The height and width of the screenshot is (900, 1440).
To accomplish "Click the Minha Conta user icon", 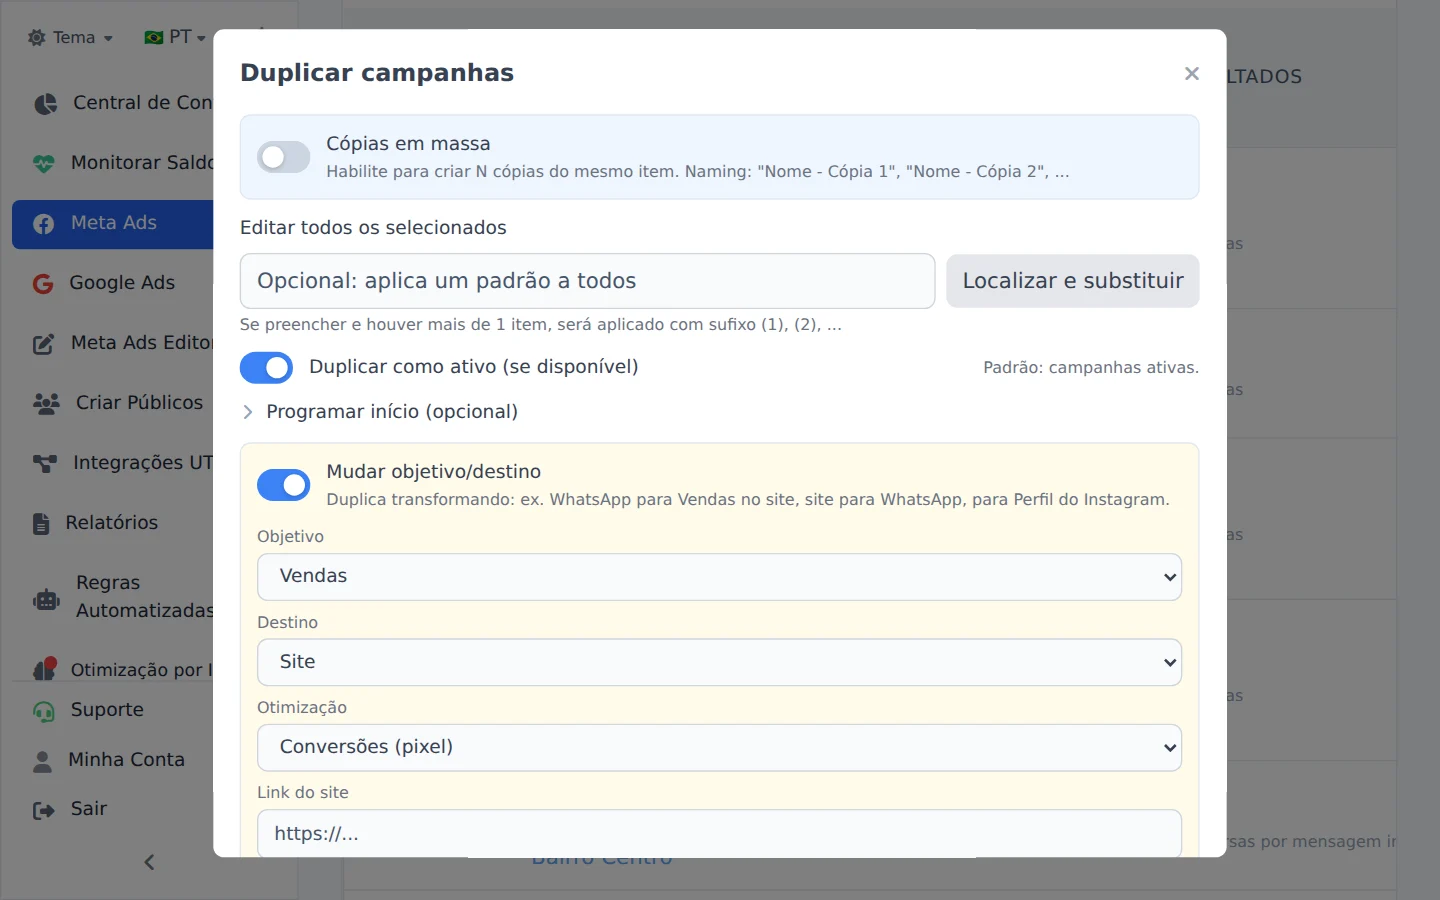I will coord(42,761).
